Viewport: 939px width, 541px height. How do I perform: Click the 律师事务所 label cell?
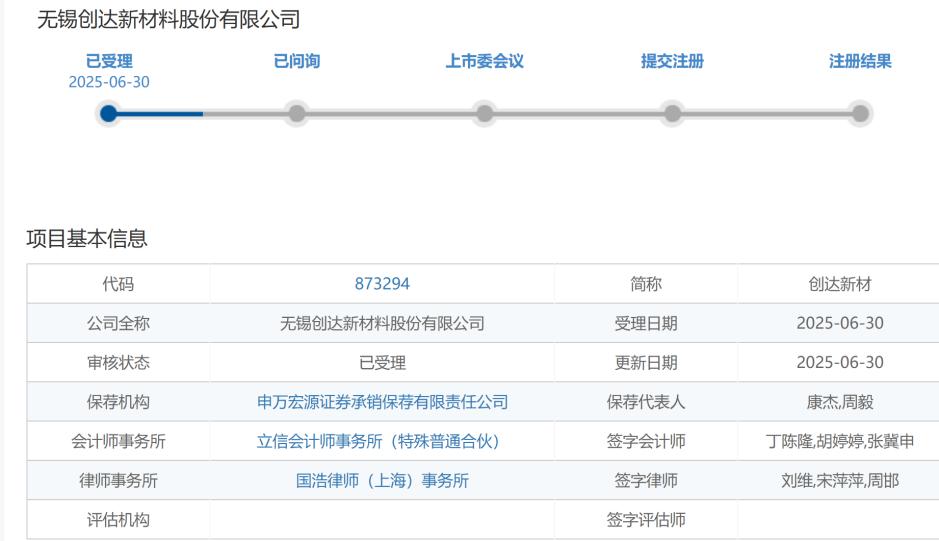(x=118, y=480)
